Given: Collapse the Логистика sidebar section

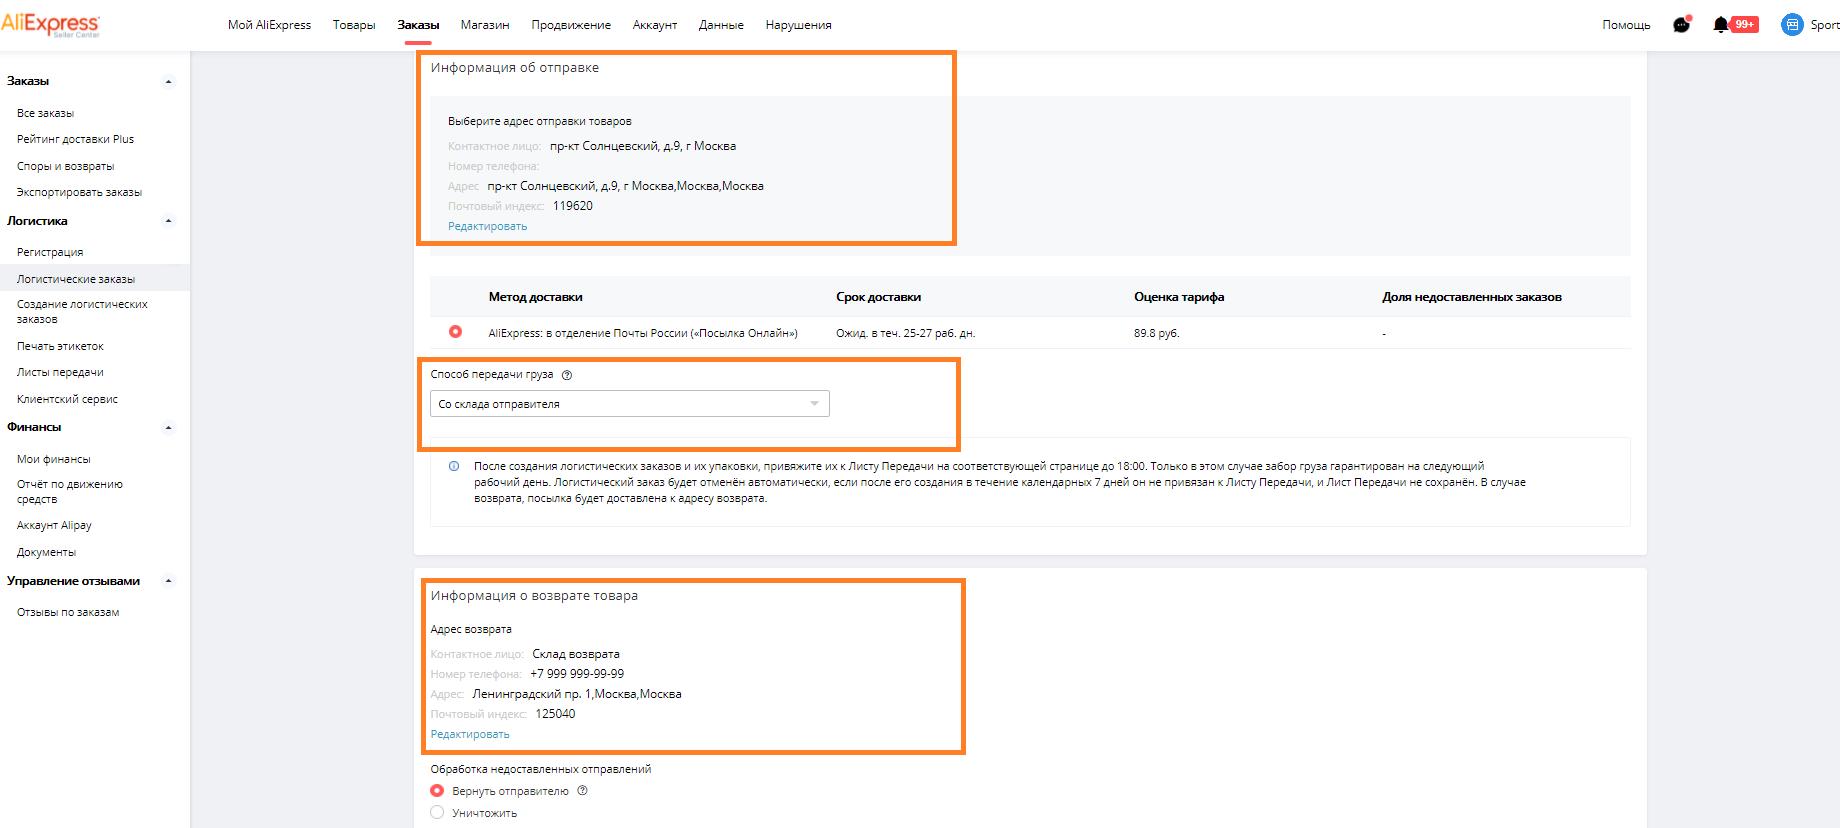Looking at the screenshot, I should tap(168, 221).
